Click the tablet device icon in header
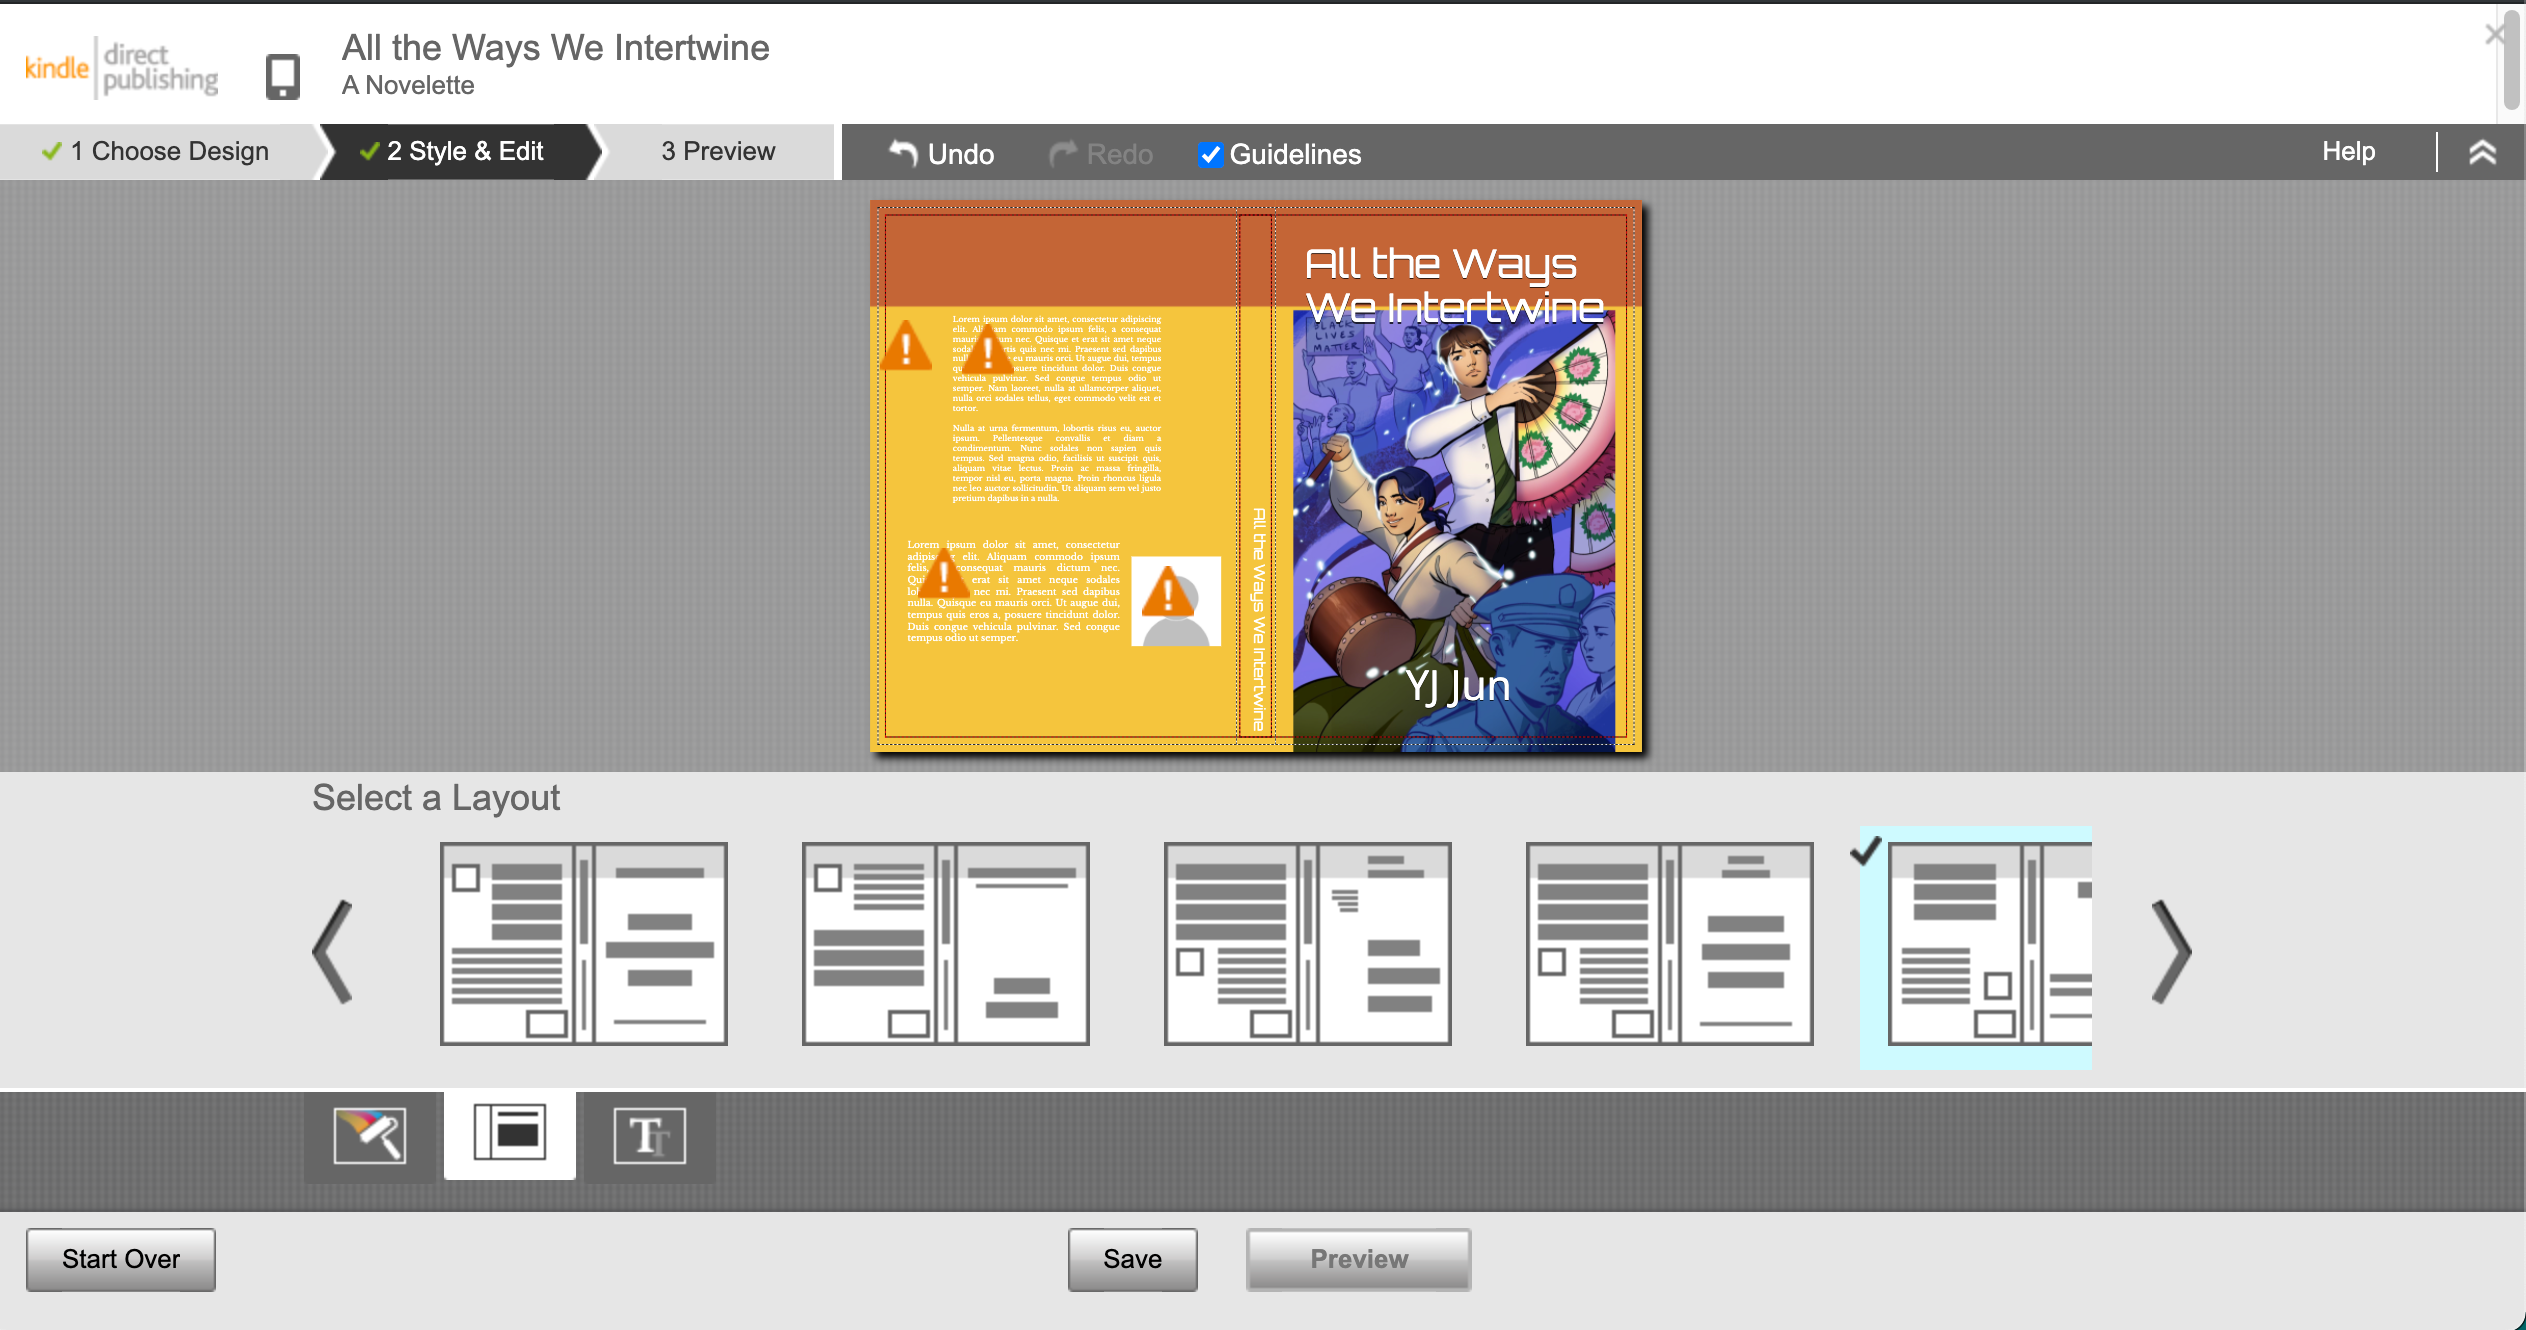The width and height of the screenshot is (2526, 1330). (x=283, y=76)
